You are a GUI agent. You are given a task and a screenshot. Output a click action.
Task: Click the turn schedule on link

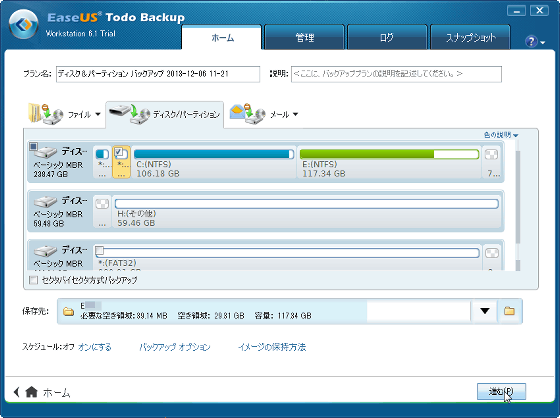click(95, 347)
